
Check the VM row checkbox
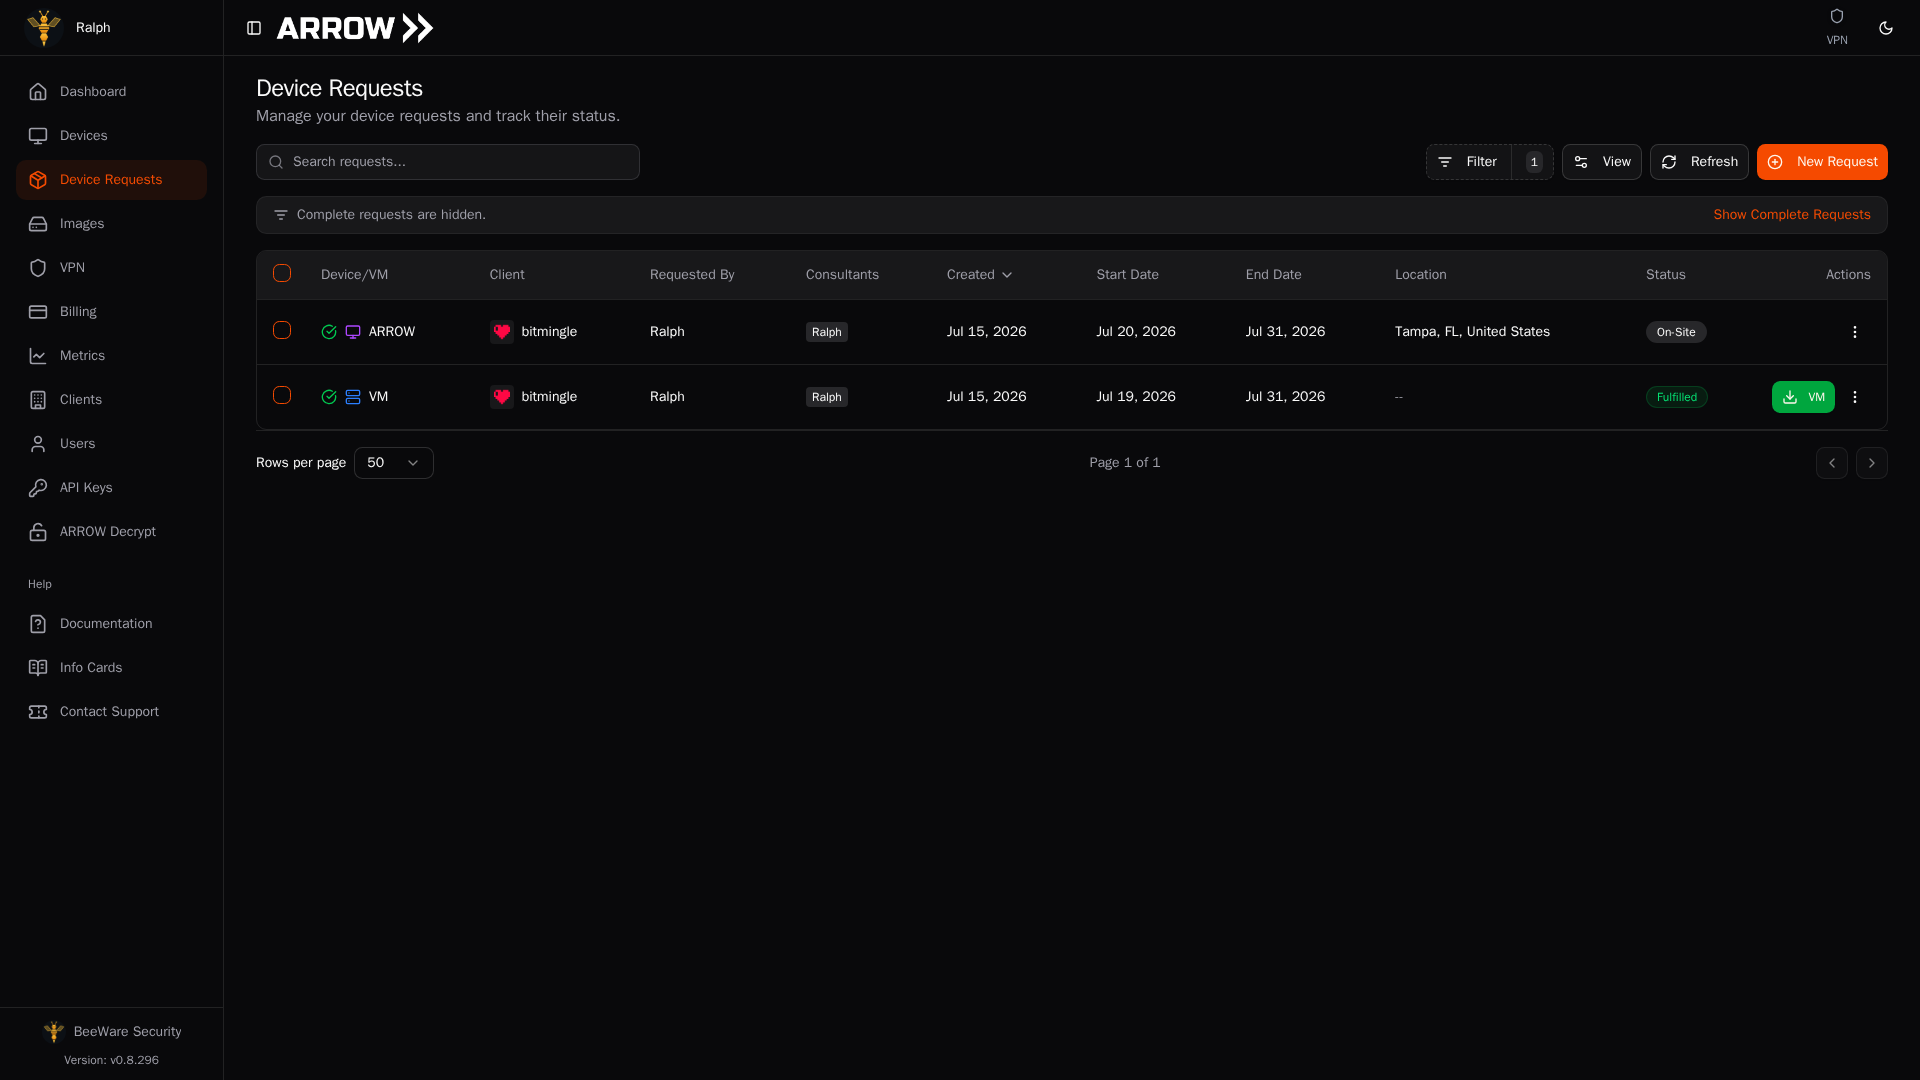(282, 396)
